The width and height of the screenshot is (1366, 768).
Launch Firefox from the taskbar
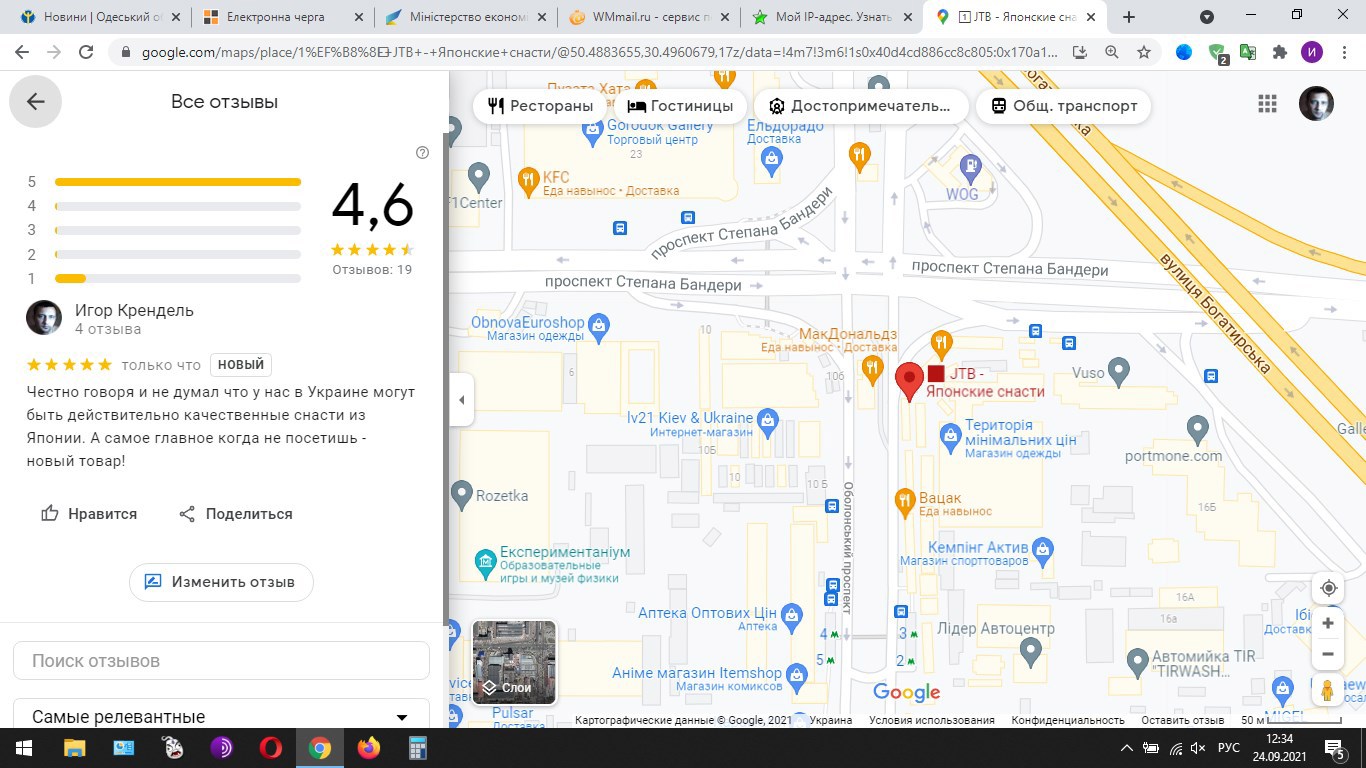click(369, 748)
